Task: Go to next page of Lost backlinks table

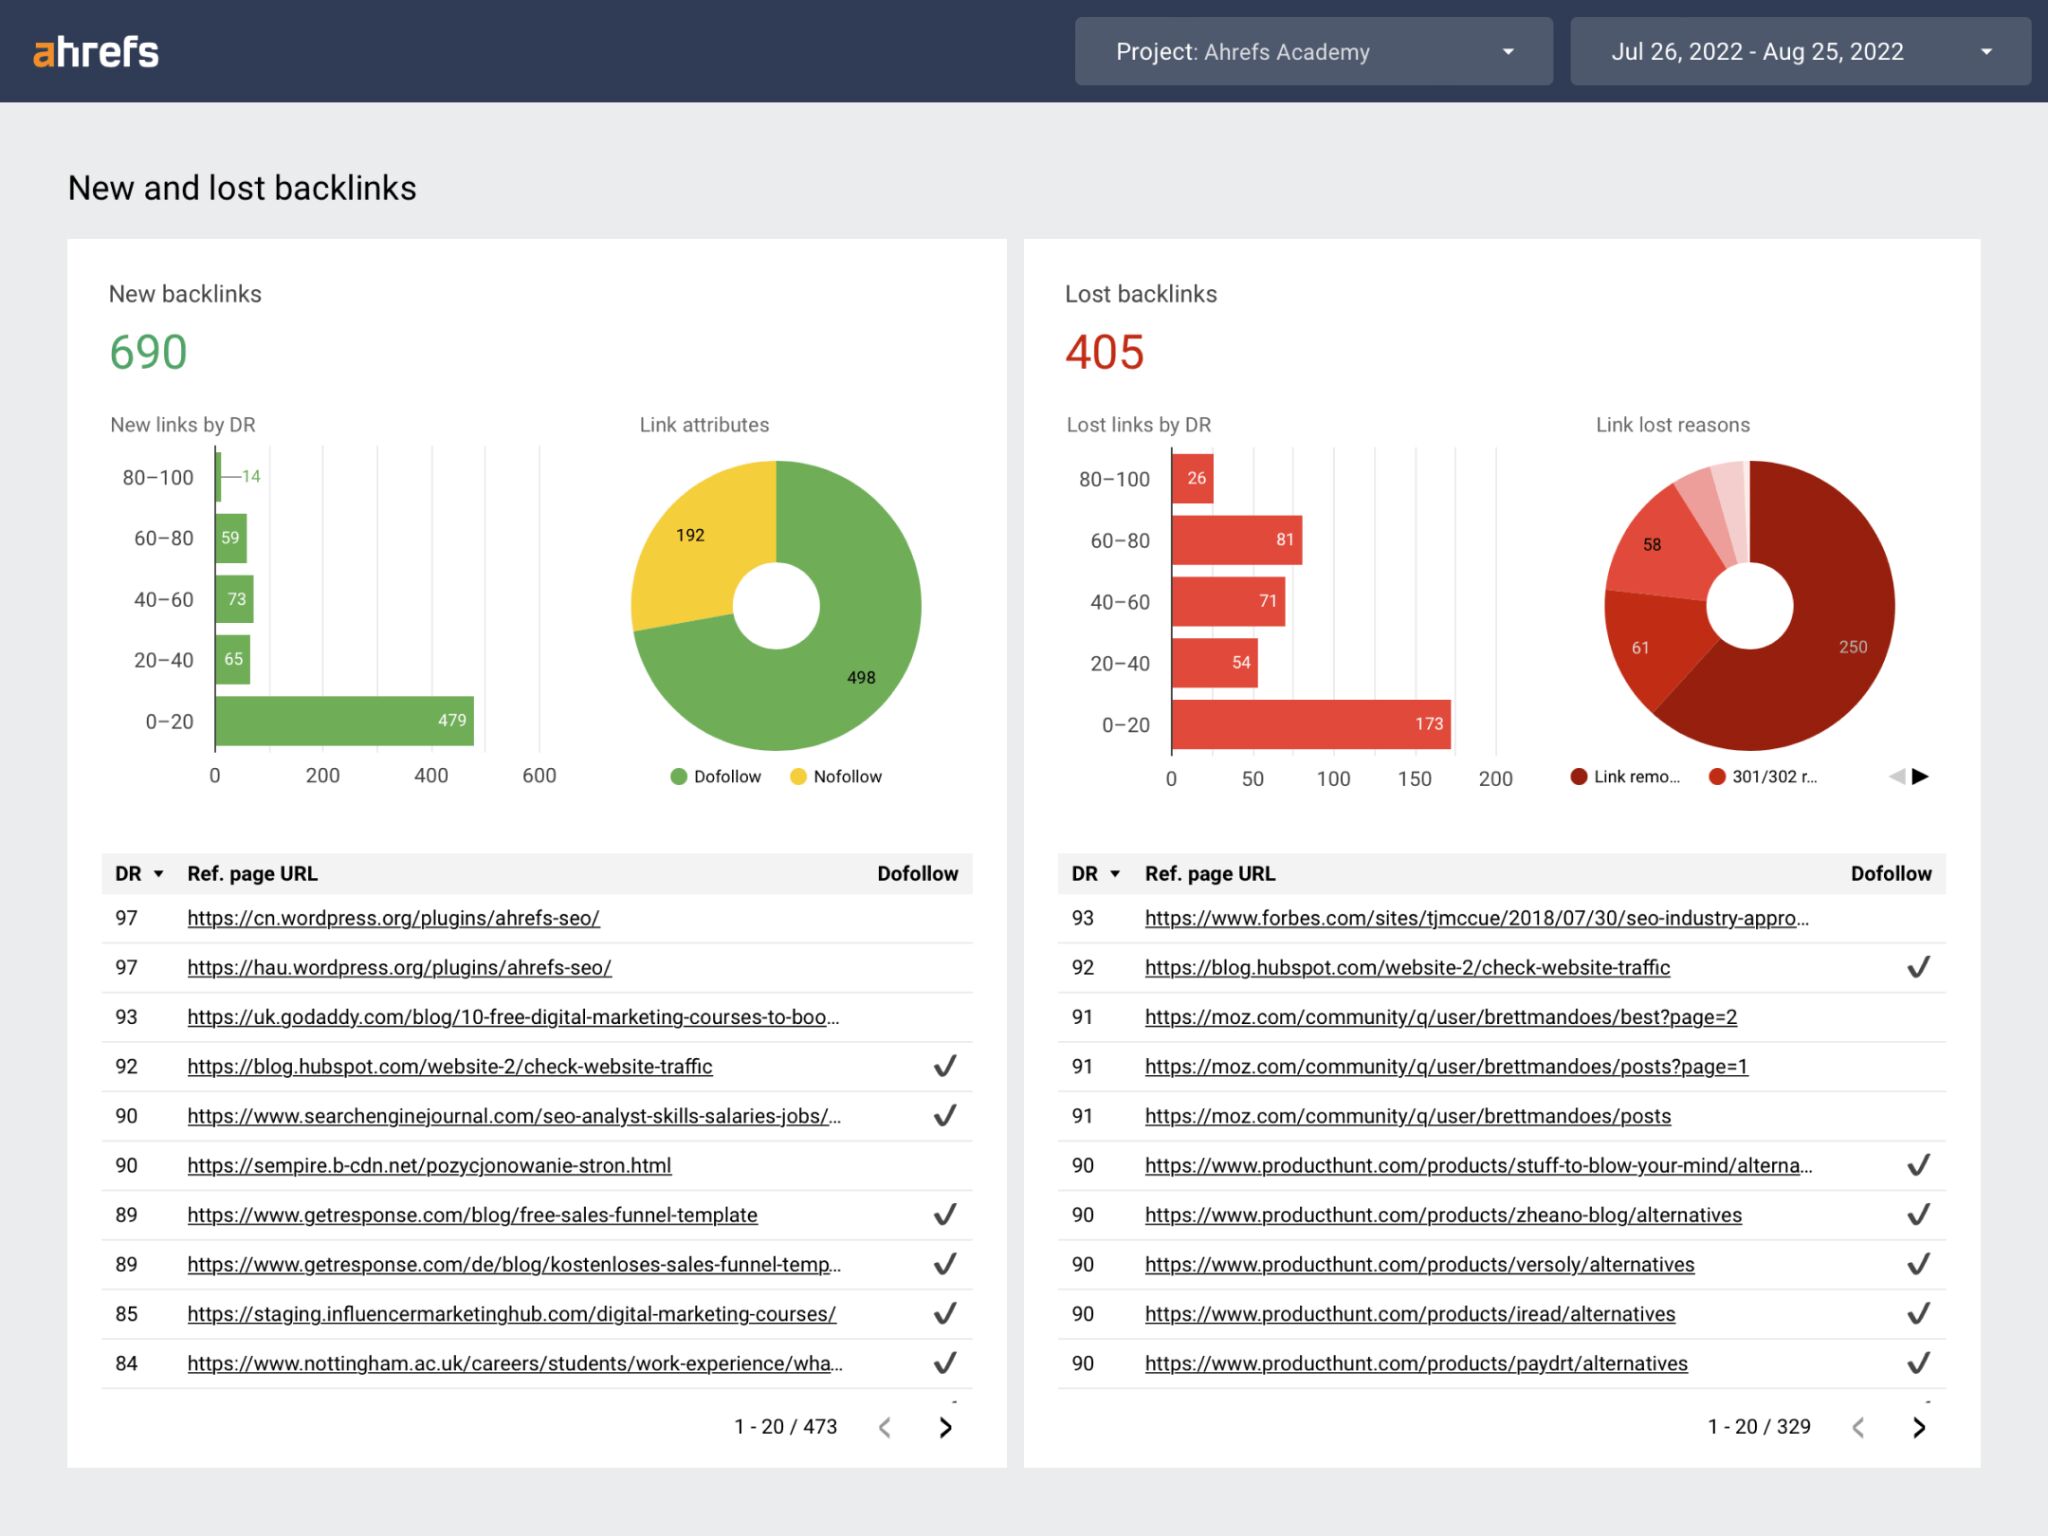Action: 1918,1427
